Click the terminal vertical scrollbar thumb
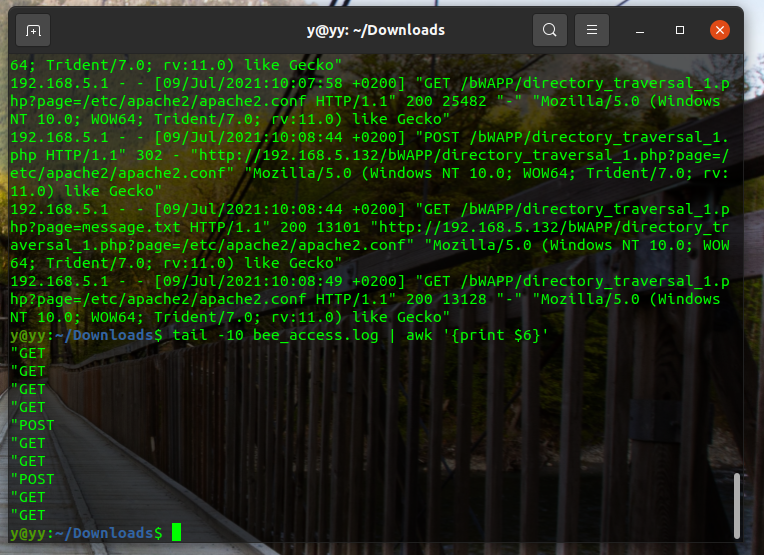This screenshot has height=555, width=764. coord(737,505)
